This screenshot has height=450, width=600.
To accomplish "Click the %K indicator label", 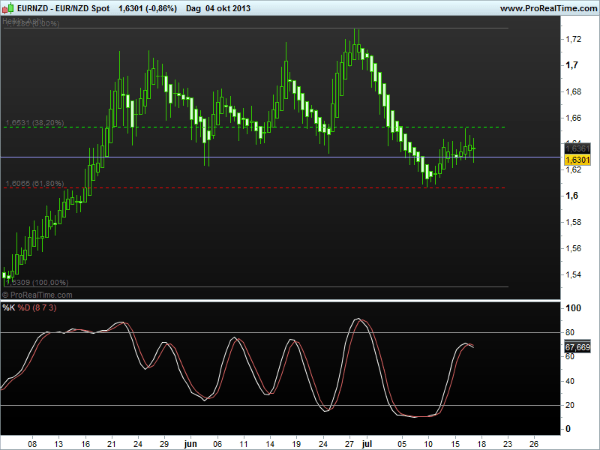I will (x=8, y=308).
